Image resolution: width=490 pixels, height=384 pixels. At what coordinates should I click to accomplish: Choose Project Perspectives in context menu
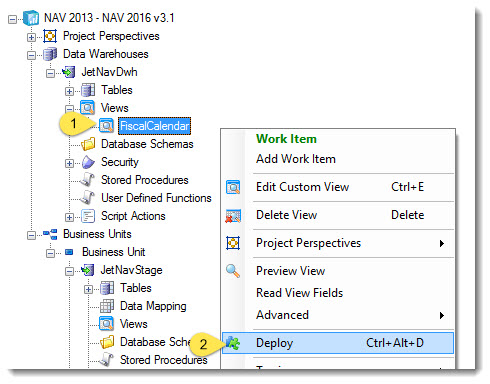point(338,243)
